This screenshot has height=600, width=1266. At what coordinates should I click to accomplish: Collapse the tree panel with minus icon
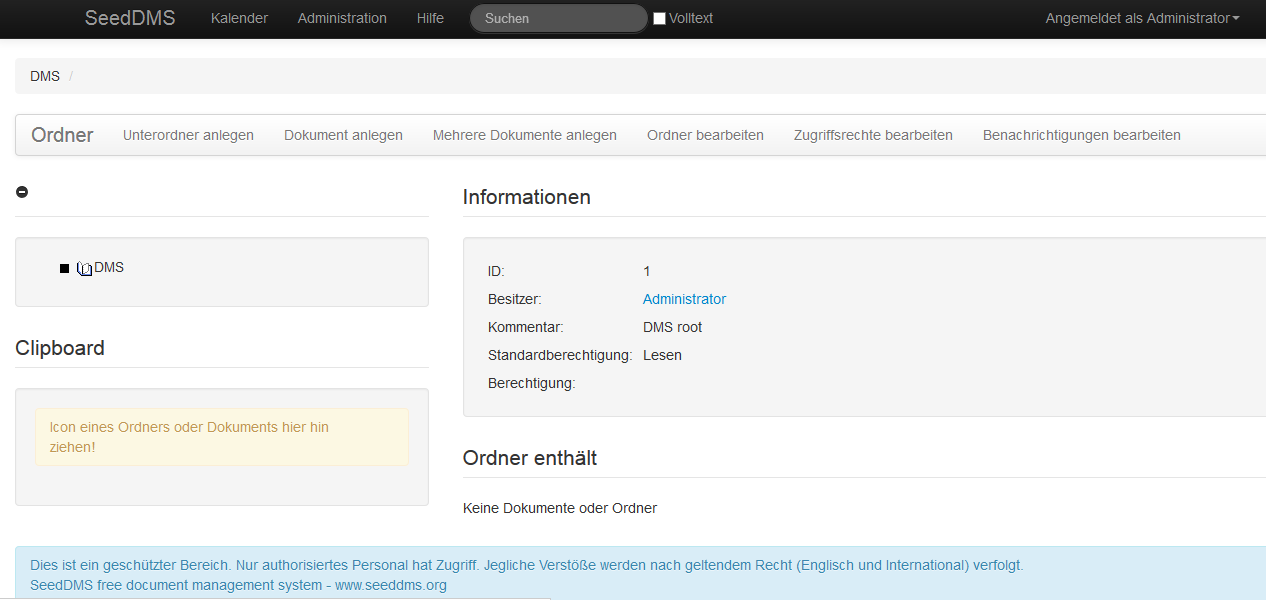(22, 192)
